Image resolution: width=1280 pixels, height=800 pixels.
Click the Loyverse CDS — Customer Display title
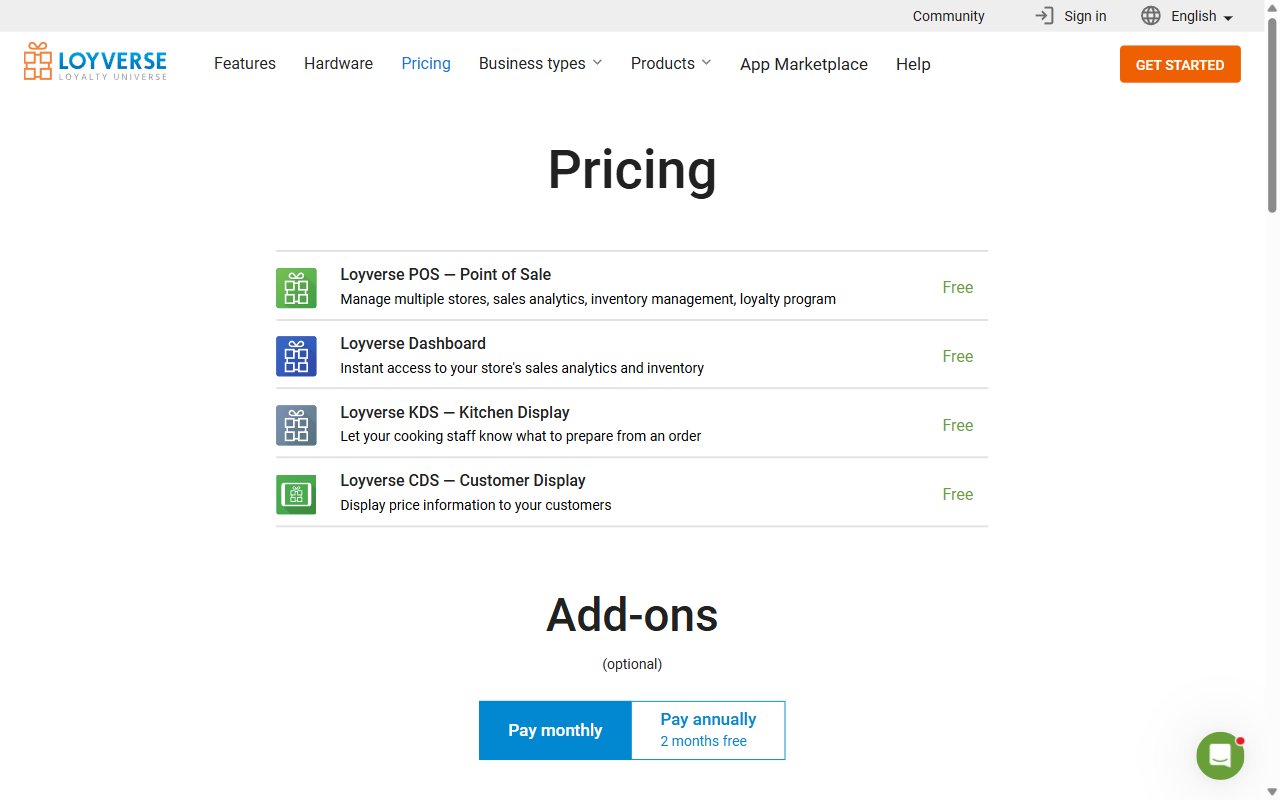pos(463,480)
